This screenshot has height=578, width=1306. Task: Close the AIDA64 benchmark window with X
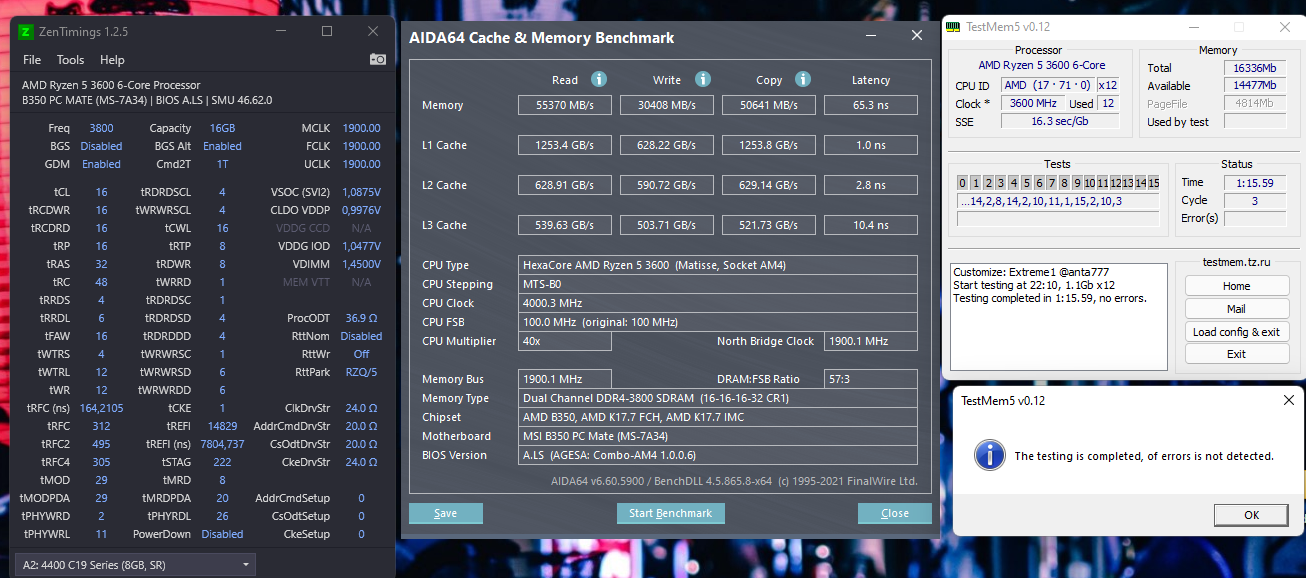tap(916, 35)
